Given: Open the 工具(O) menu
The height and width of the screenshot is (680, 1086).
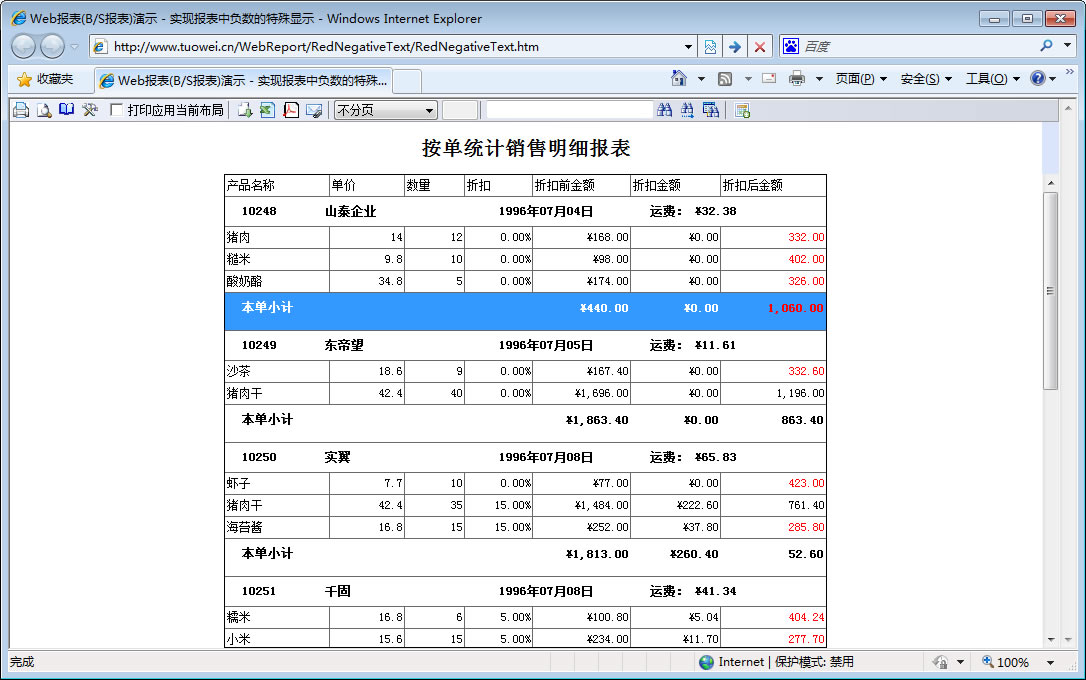Looking at the screenshot, I should pyautogui.click(x=992, y=79).
